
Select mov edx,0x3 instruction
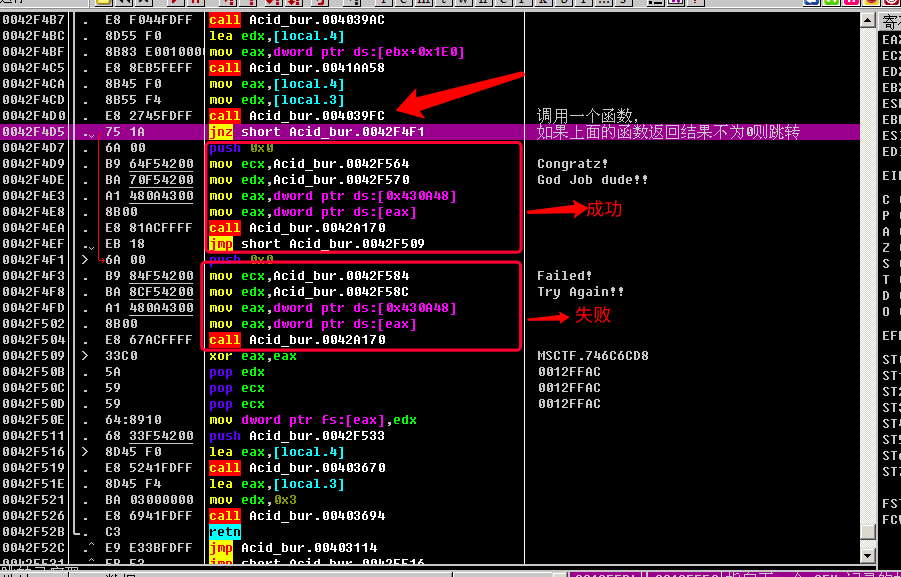[253, 501]
